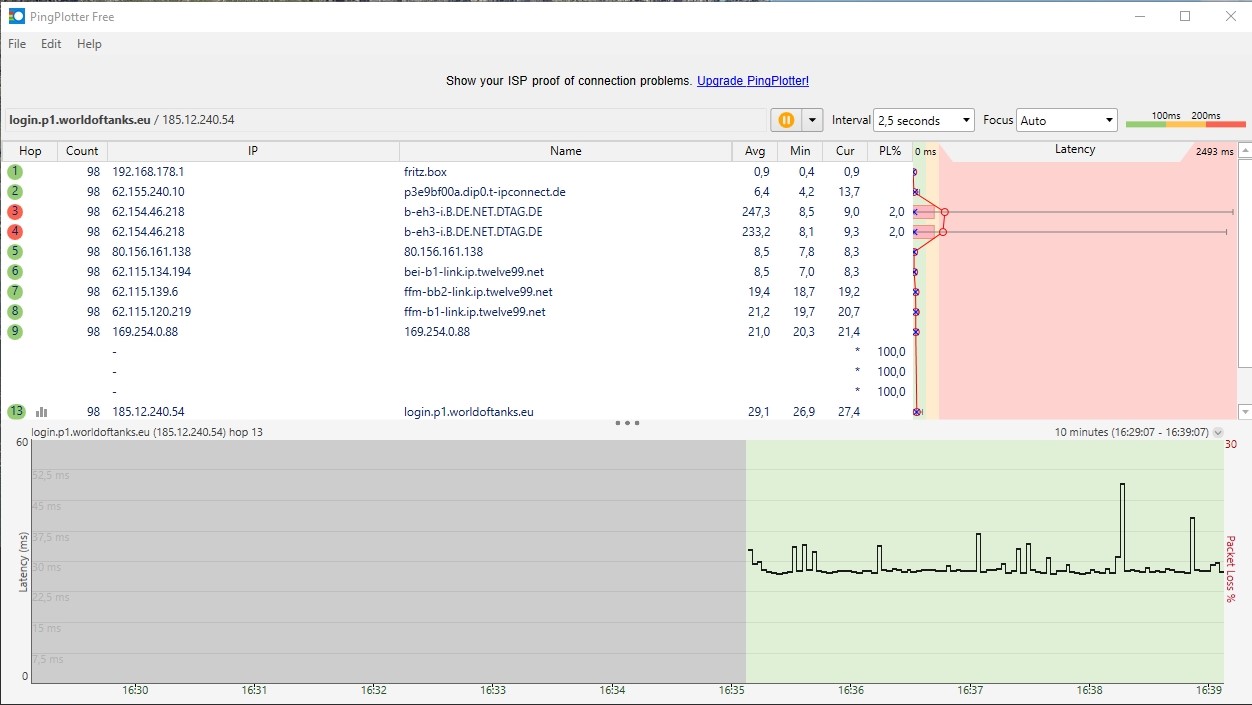
Task: Click bei-b1-link.ip.twelve99.net name
Action: coord(474,272)
